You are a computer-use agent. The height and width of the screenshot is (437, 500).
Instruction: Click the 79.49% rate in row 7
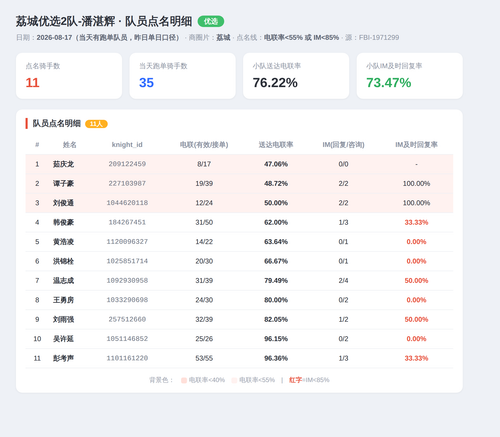point(276,280)
